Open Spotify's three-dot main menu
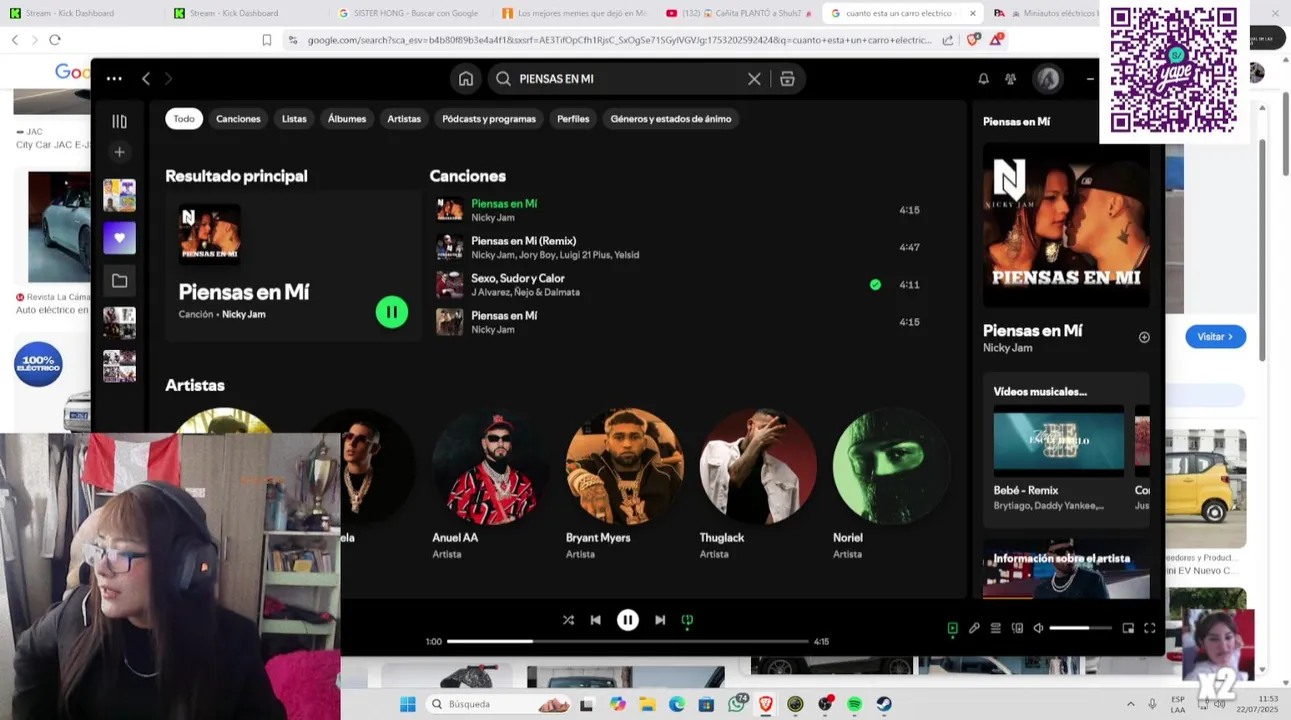Viewport: 1291px width, 720px height. click(114, 79)
